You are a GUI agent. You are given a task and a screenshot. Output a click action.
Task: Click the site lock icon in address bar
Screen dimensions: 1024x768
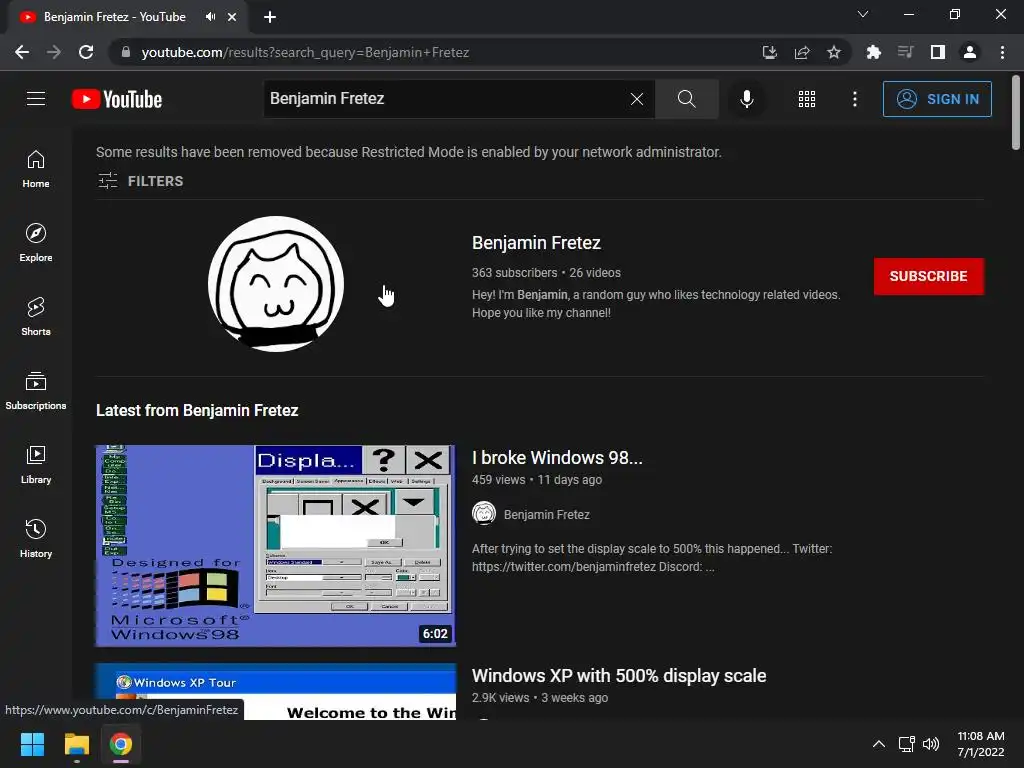coord(125,52)
